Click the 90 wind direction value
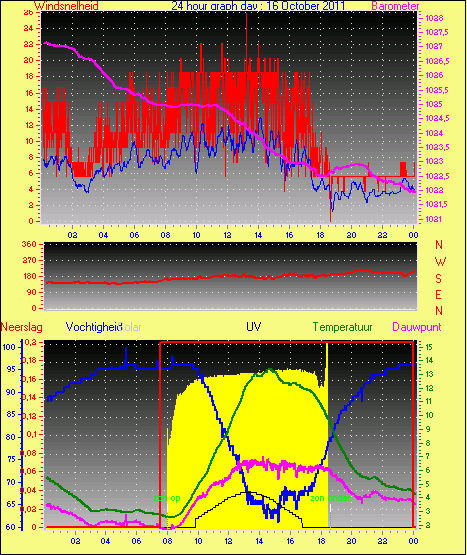The width and height of the screenshot is (467, 555). coord(32,292)
